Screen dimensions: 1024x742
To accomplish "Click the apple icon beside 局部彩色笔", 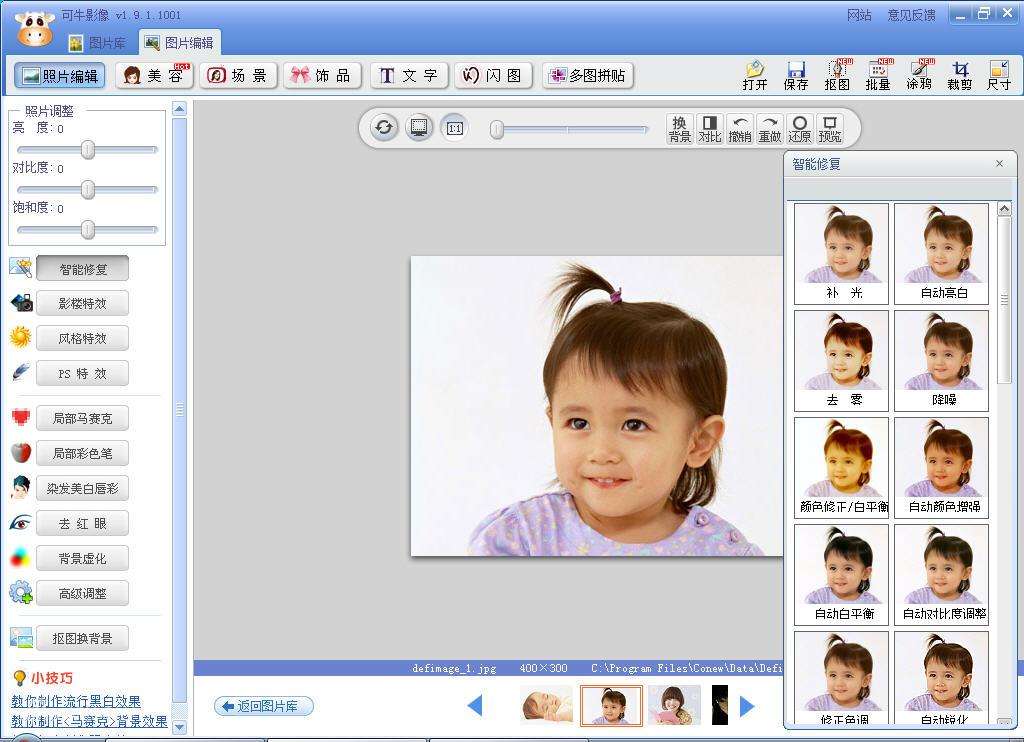I will point(21,452).
